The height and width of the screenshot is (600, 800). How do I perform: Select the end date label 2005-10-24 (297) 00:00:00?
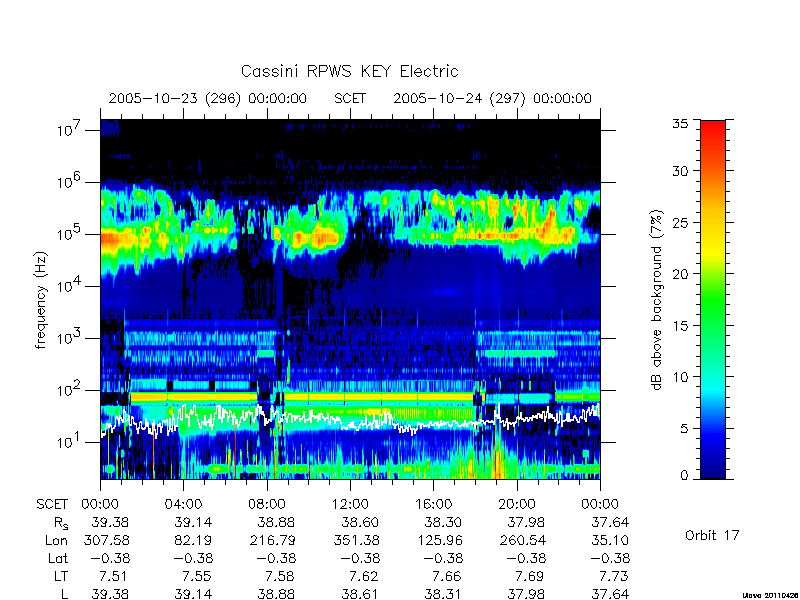(492, 98)
